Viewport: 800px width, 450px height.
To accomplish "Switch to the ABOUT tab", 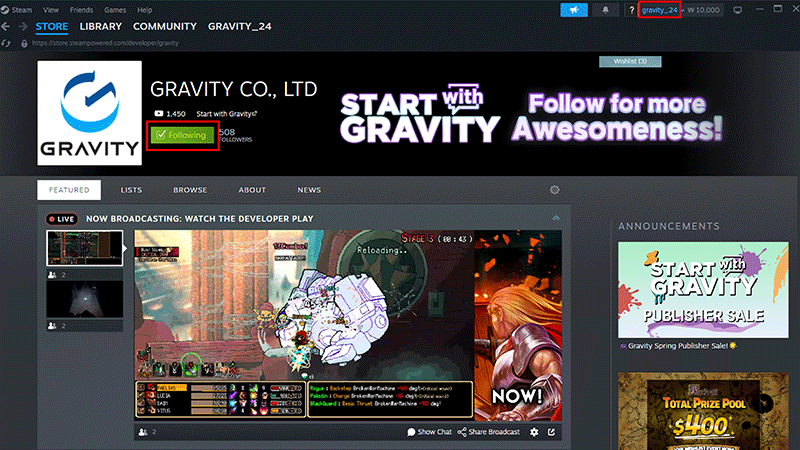I will (252, 190).
